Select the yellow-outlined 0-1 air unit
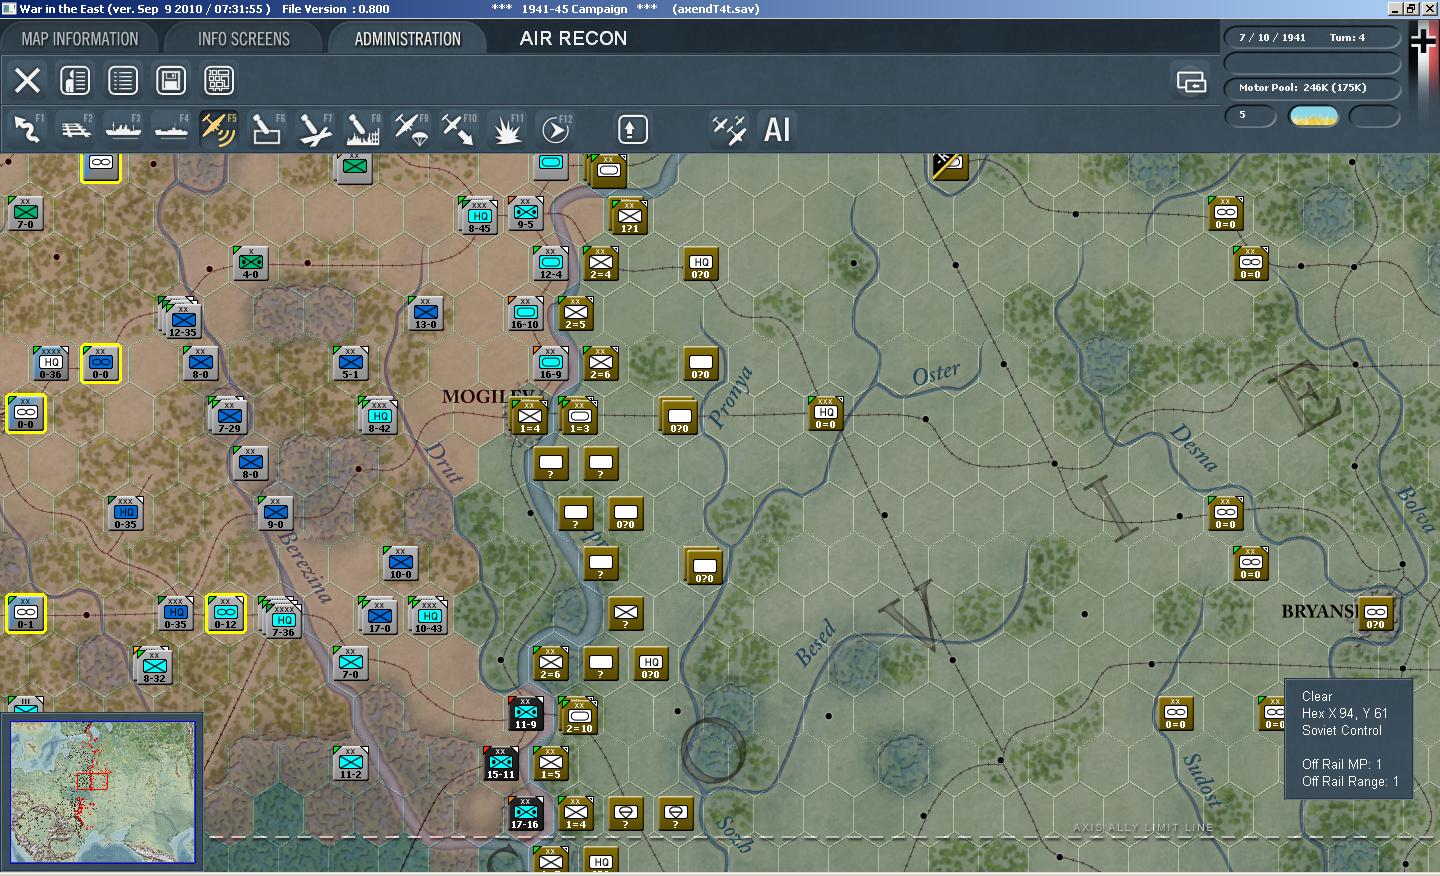The image size is (1440, 876). (25, 614)
